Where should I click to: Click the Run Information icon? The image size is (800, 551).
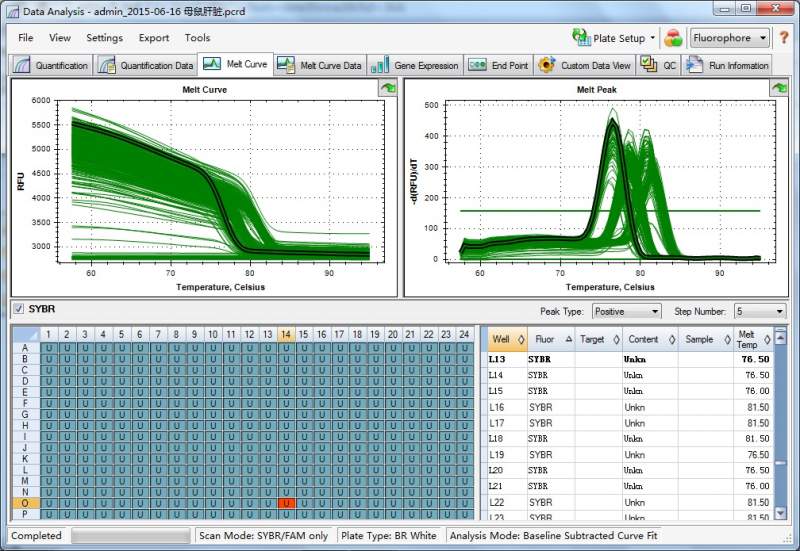point(694,65)
